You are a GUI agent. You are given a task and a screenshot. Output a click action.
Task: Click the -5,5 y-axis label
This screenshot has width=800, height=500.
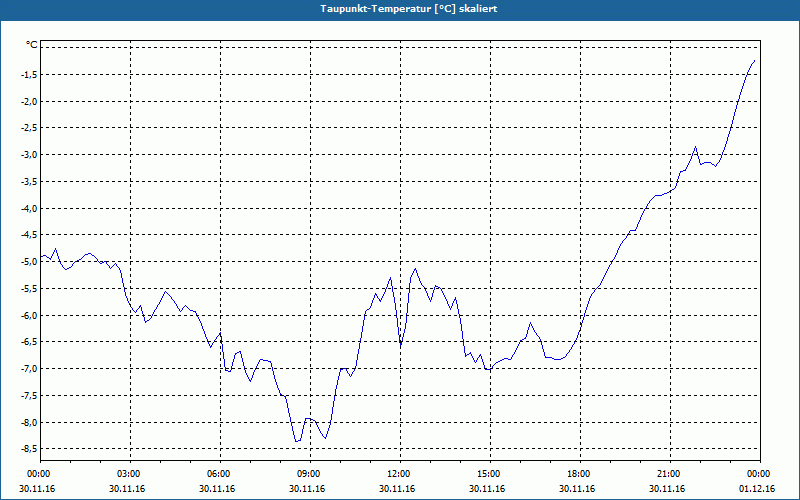pos(29,288)
